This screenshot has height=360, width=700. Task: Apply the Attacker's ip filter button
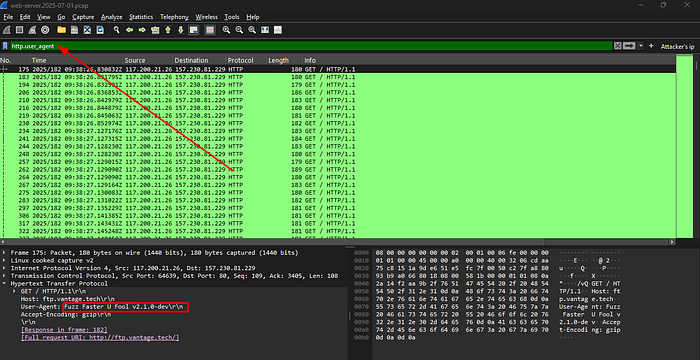point(677,46)
